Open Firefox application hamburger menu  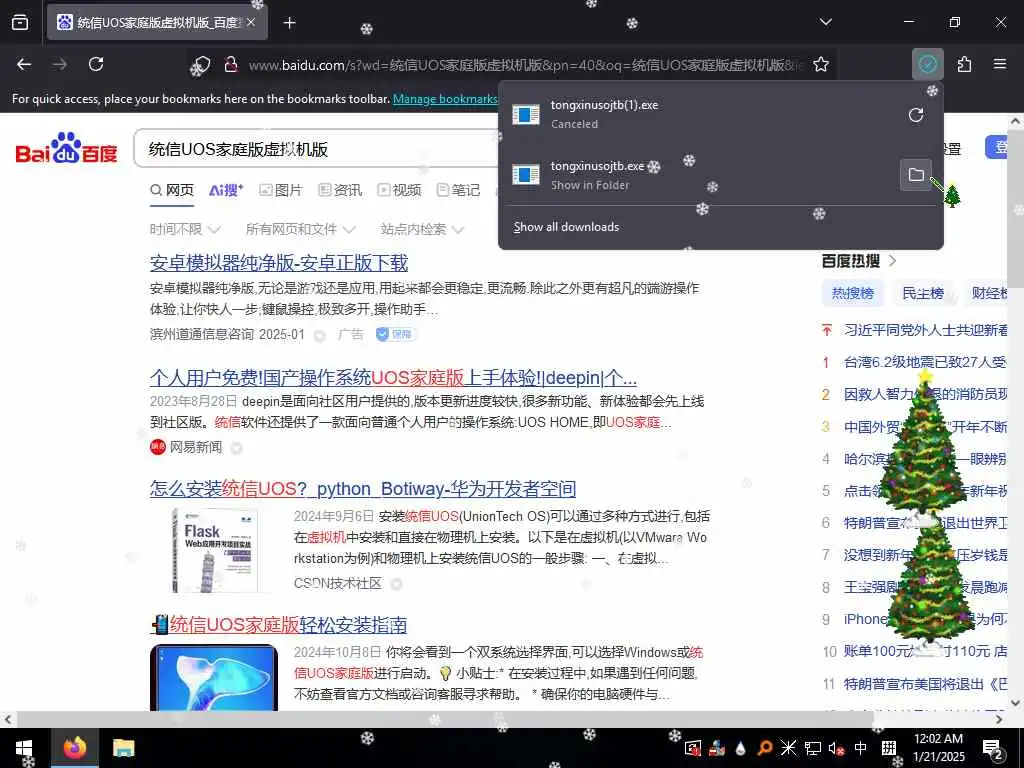click(x=1000, y=64)
